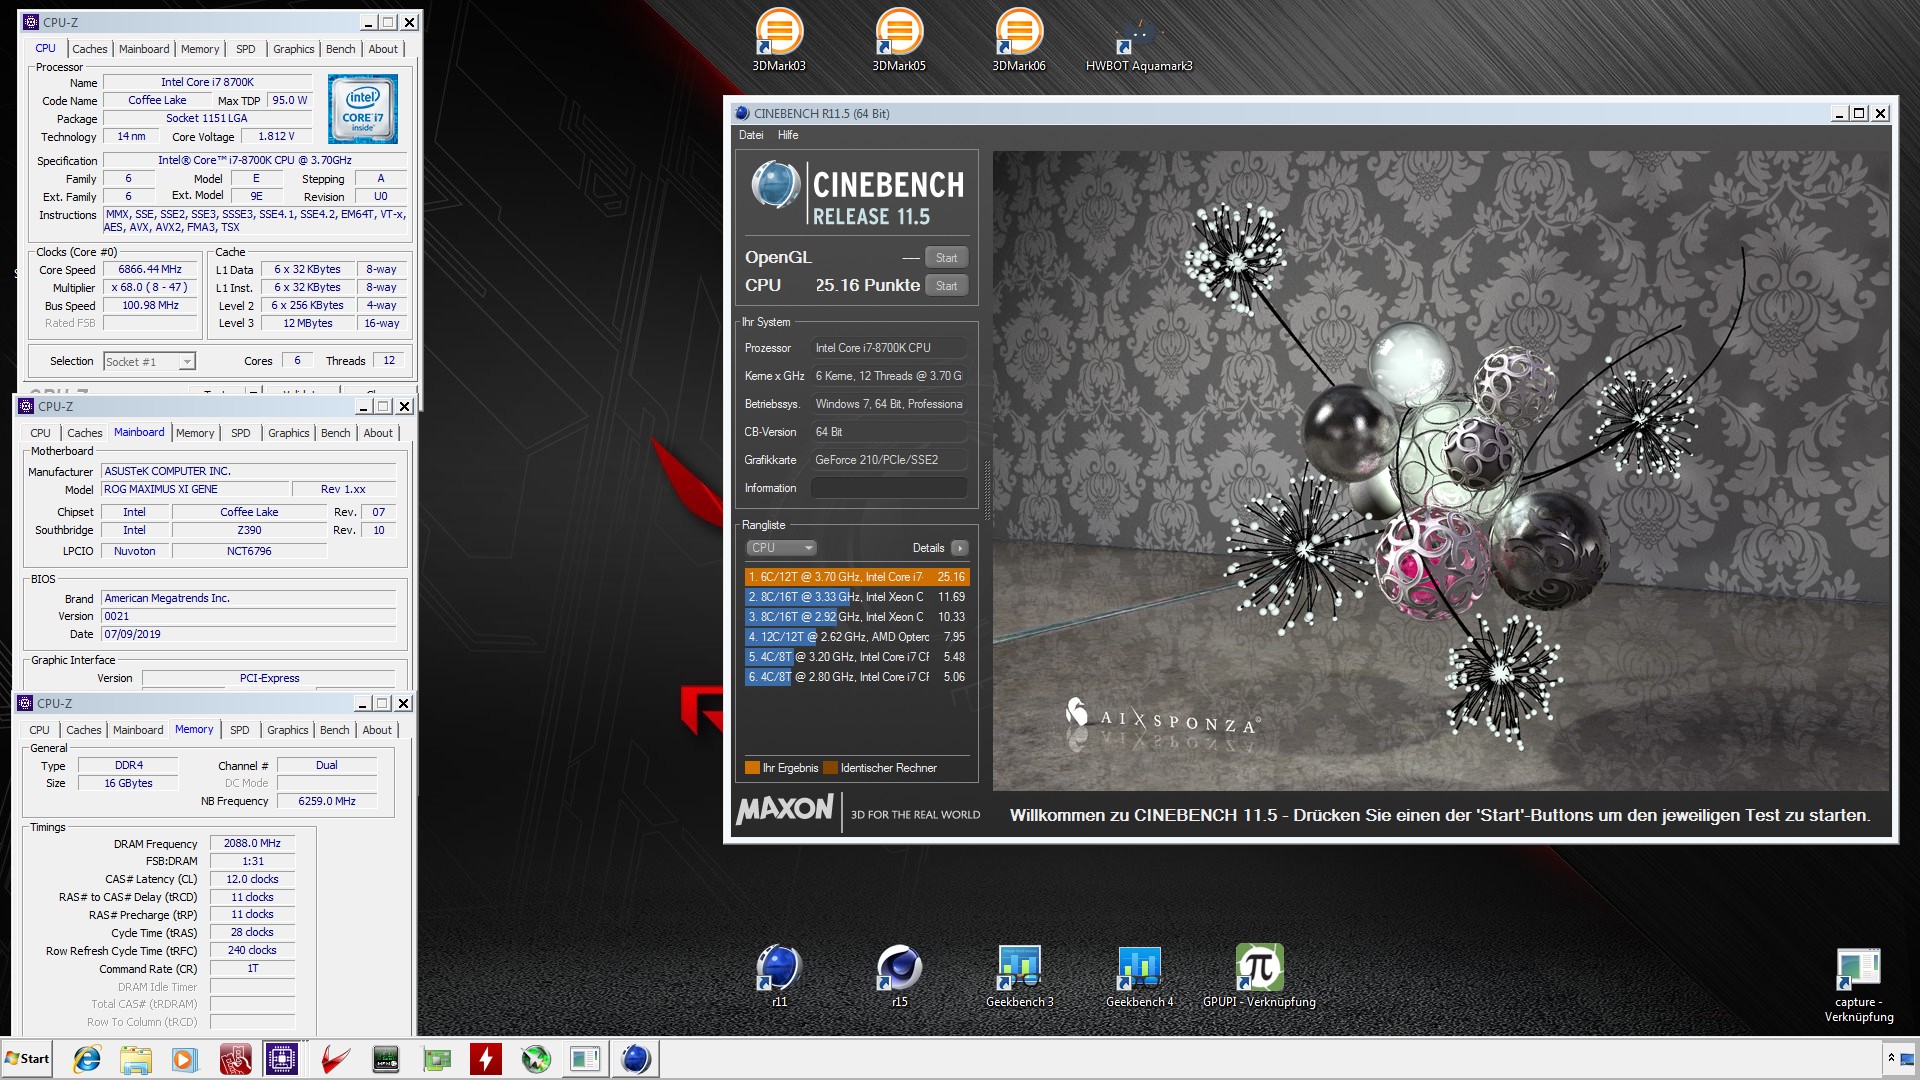Click the Cinebench panel splitter handle
The height and width of the screenshot is (1080, 1920).
click(987, 490)
